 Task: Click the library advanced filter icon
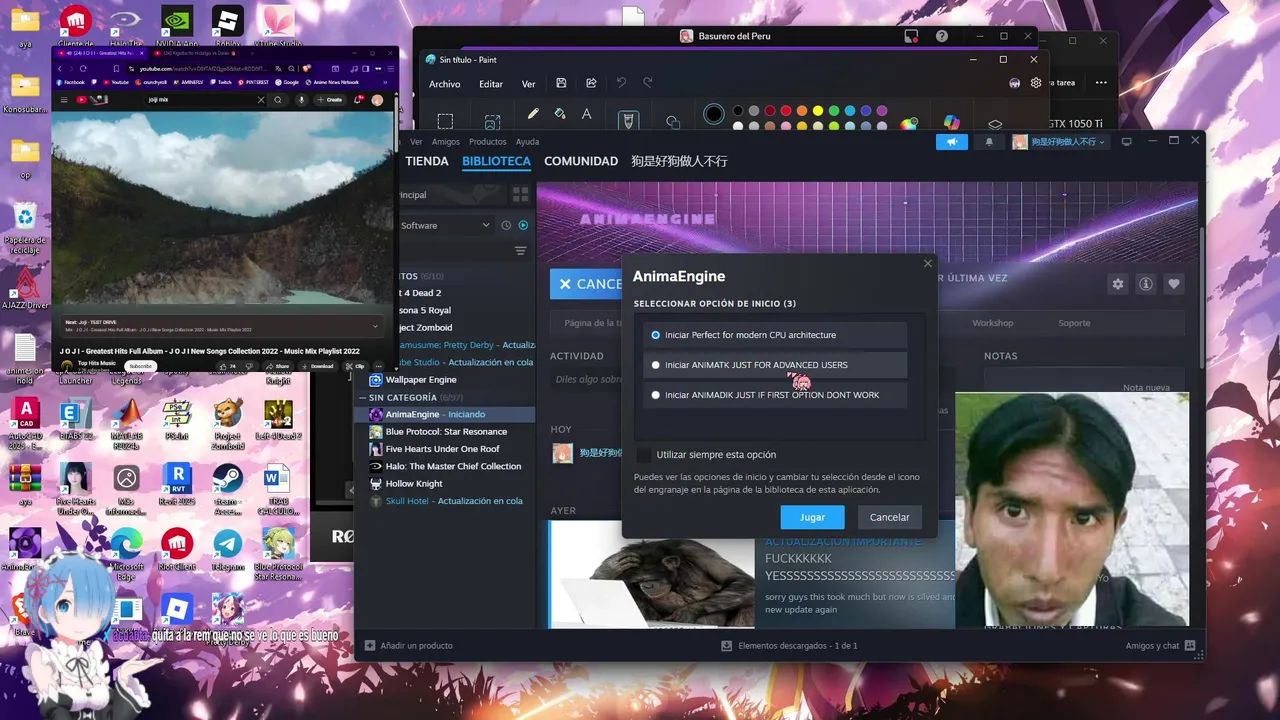click(520, 251)
